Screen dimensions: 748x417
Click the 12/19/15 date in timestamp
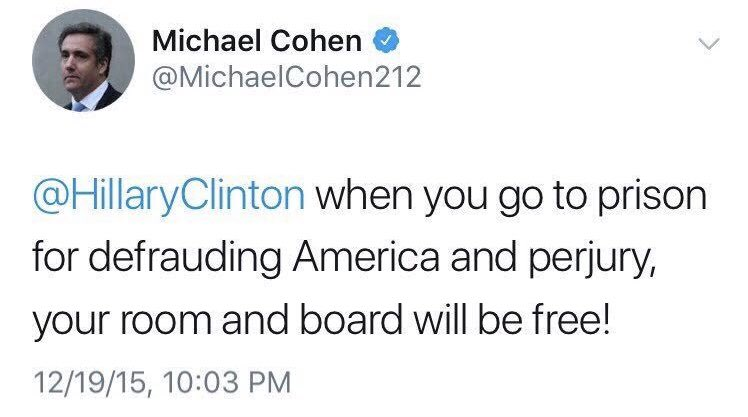pyautogui.click(x=89, y=382)
